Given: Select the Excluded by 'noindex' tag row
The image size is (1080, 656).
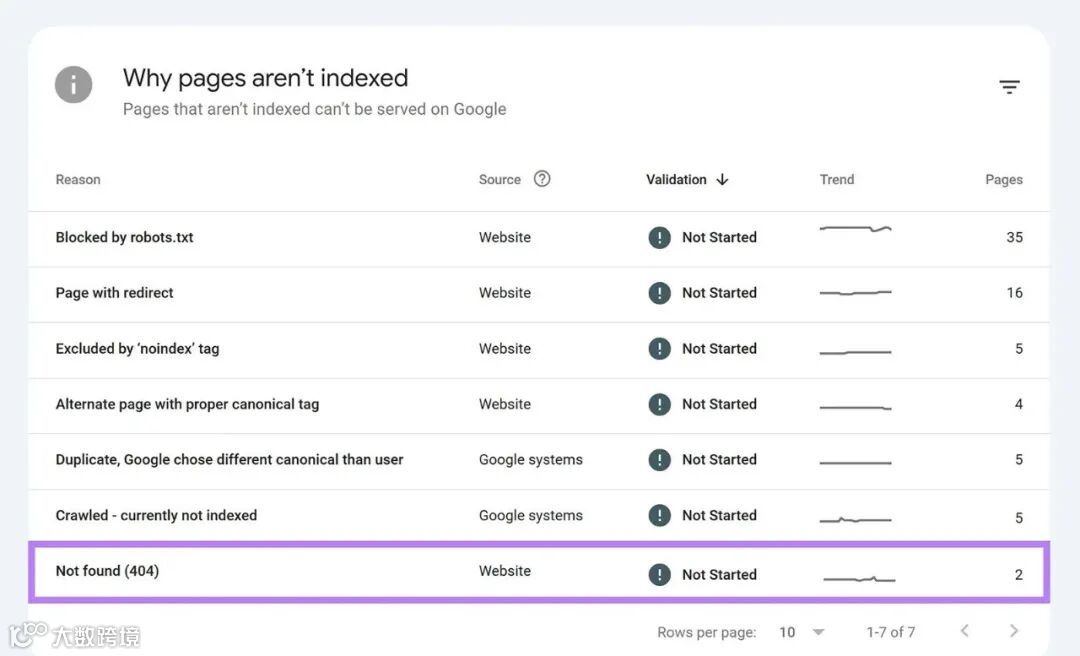Looking at the screenshot, I should click(137, 349).
